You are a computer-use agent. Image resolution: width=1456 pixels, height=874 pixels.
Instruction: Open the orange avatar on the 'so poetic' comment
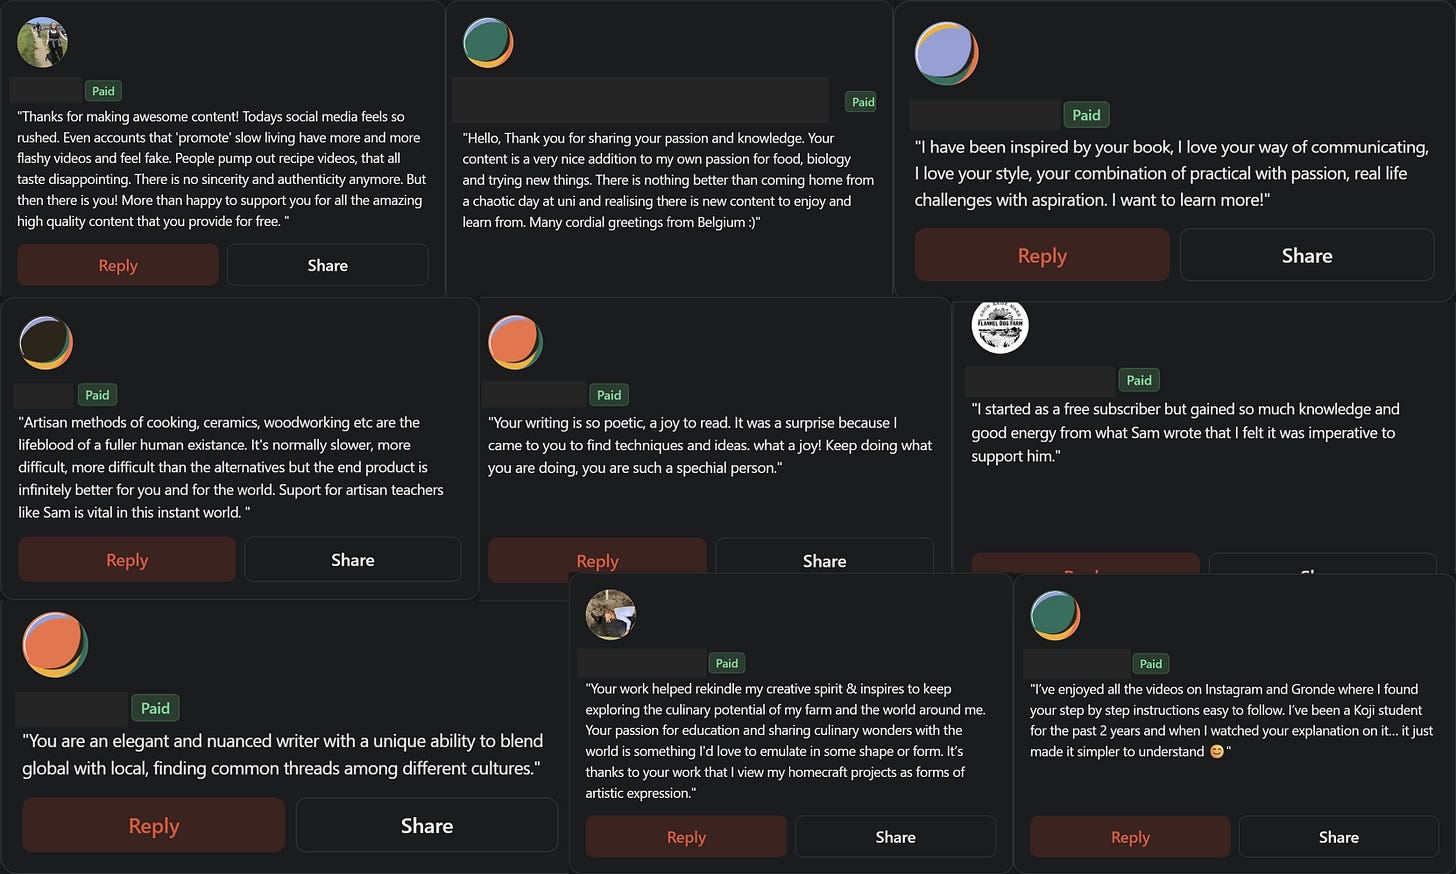(515, 342)
